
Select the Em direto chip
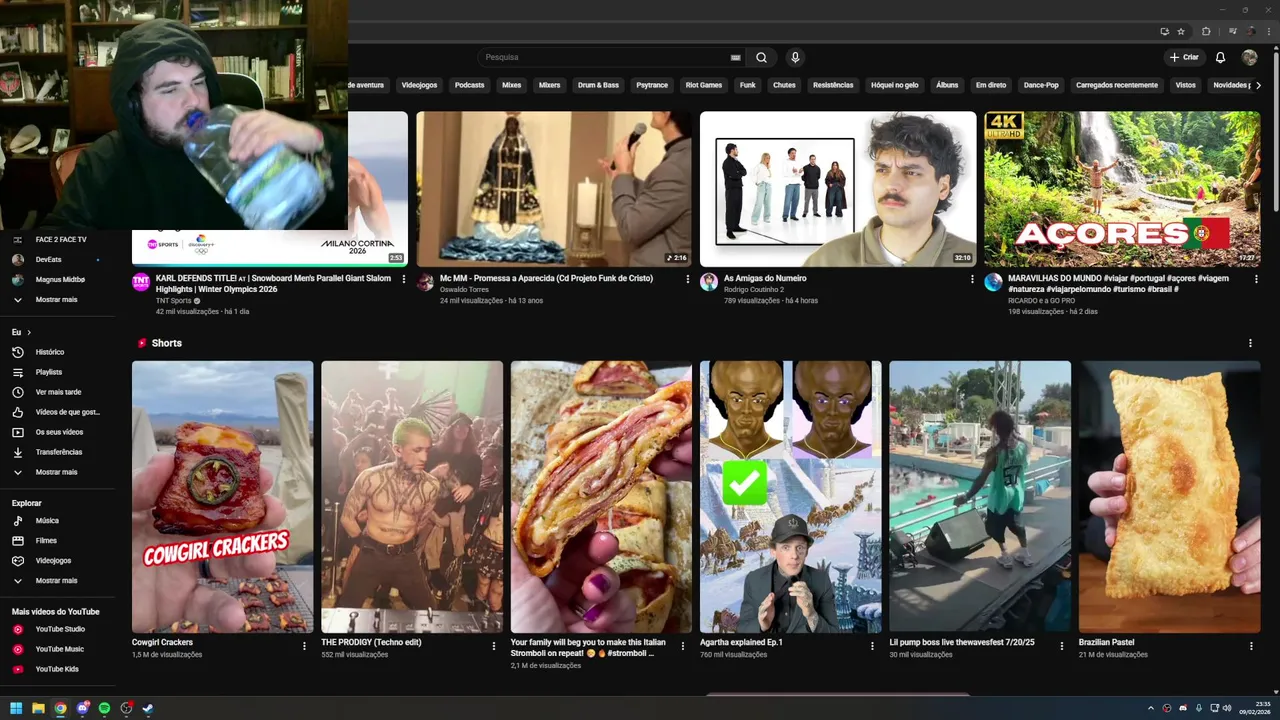pyautogui.click(x=991, y=85)
